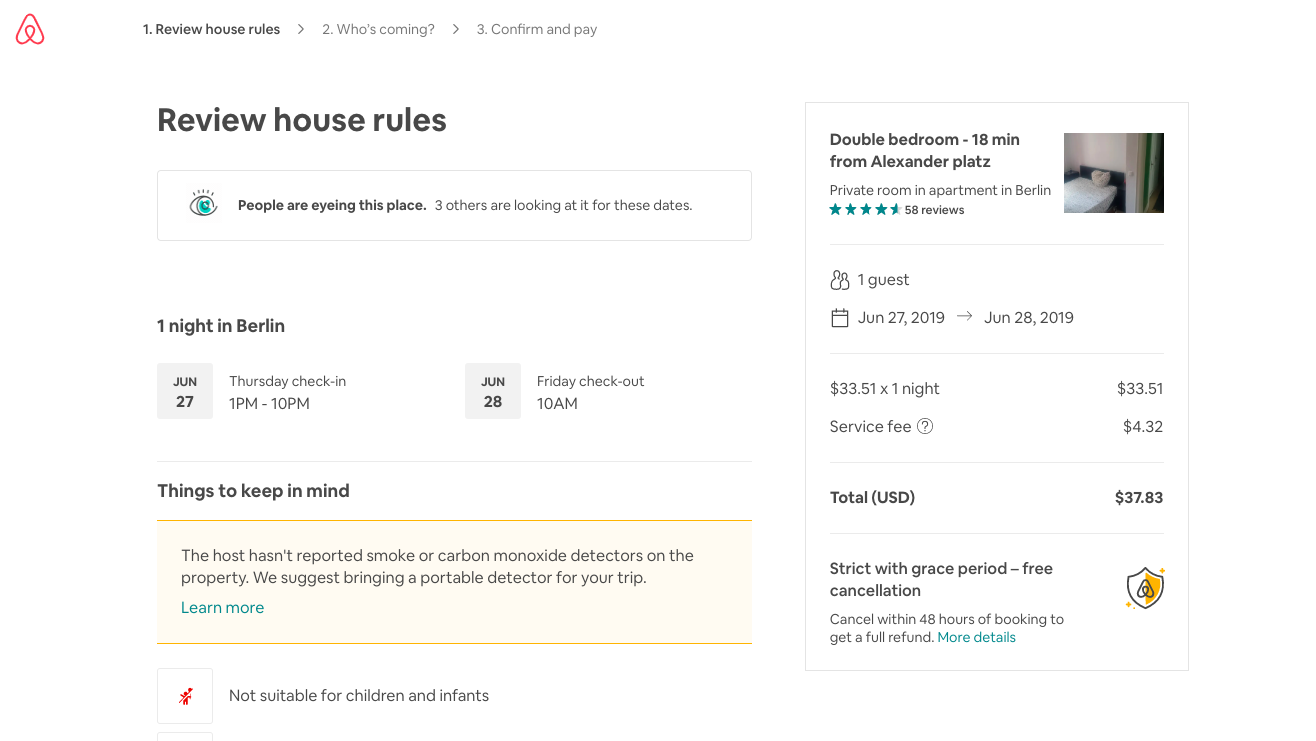Viewport: 1316px width, 741px height.
Task: Click the five-star rating icons
Action: [x=865, y=210]
